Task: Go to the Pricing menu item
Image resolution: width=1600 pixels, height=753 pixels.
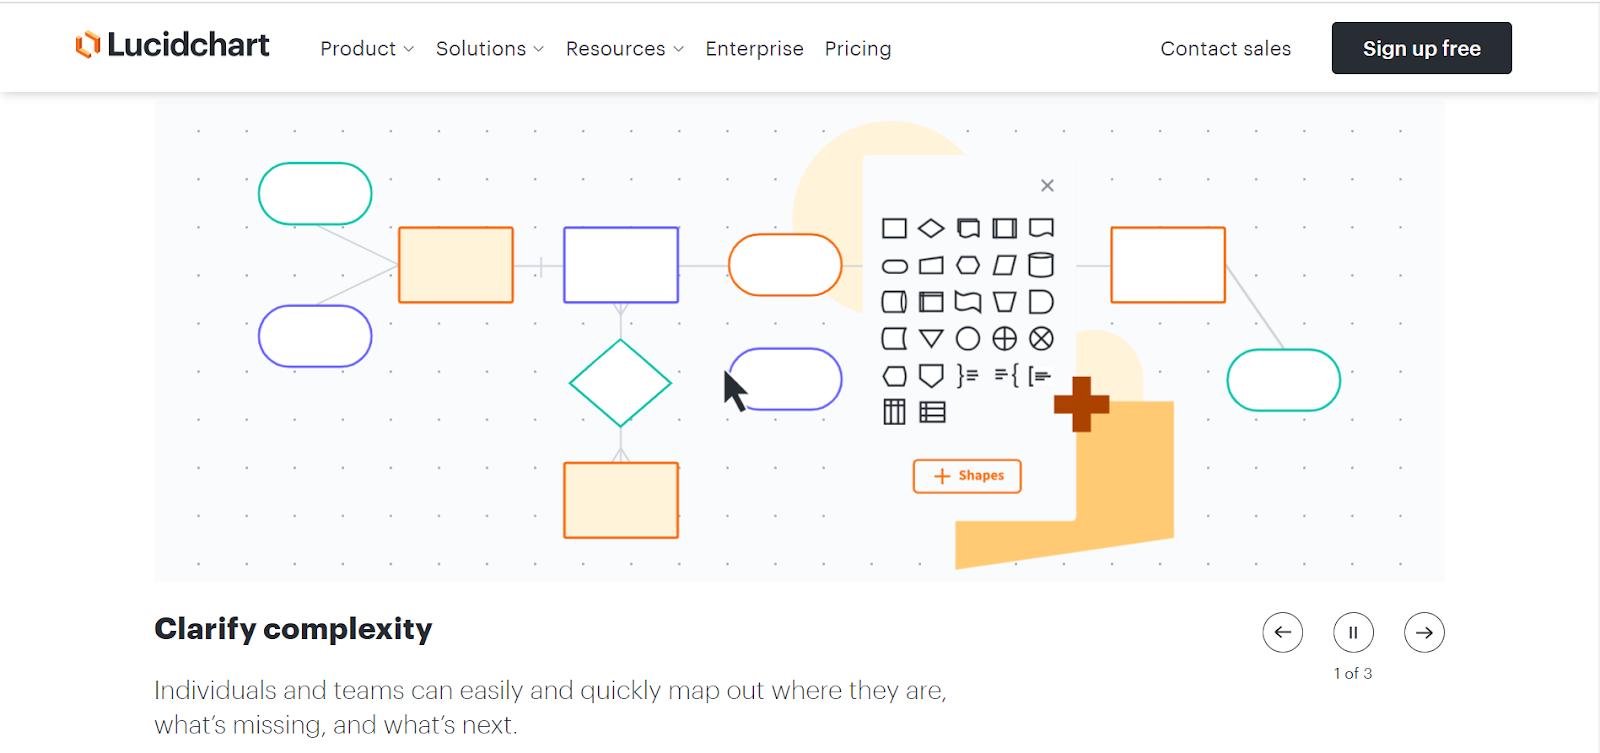Action: pyautogui.click(x=857, y=48)
